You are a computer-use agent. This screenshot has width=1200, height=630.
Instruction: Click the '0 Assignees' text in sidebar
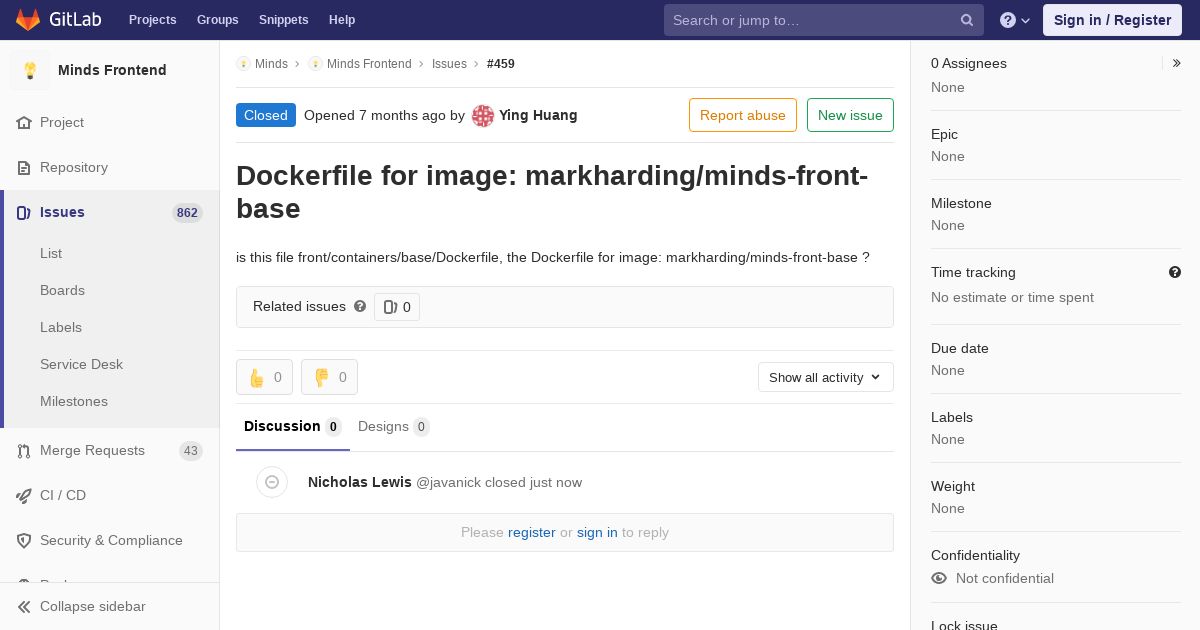969,63
